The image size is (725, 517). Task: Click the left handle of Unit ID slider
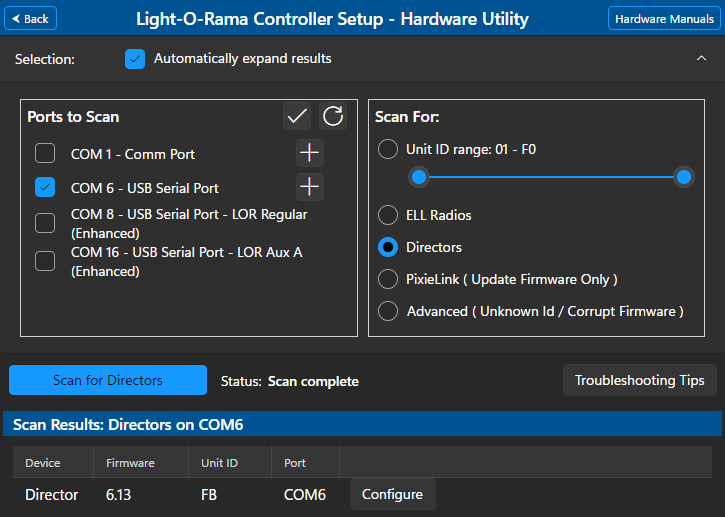click(x=419, y=177)
